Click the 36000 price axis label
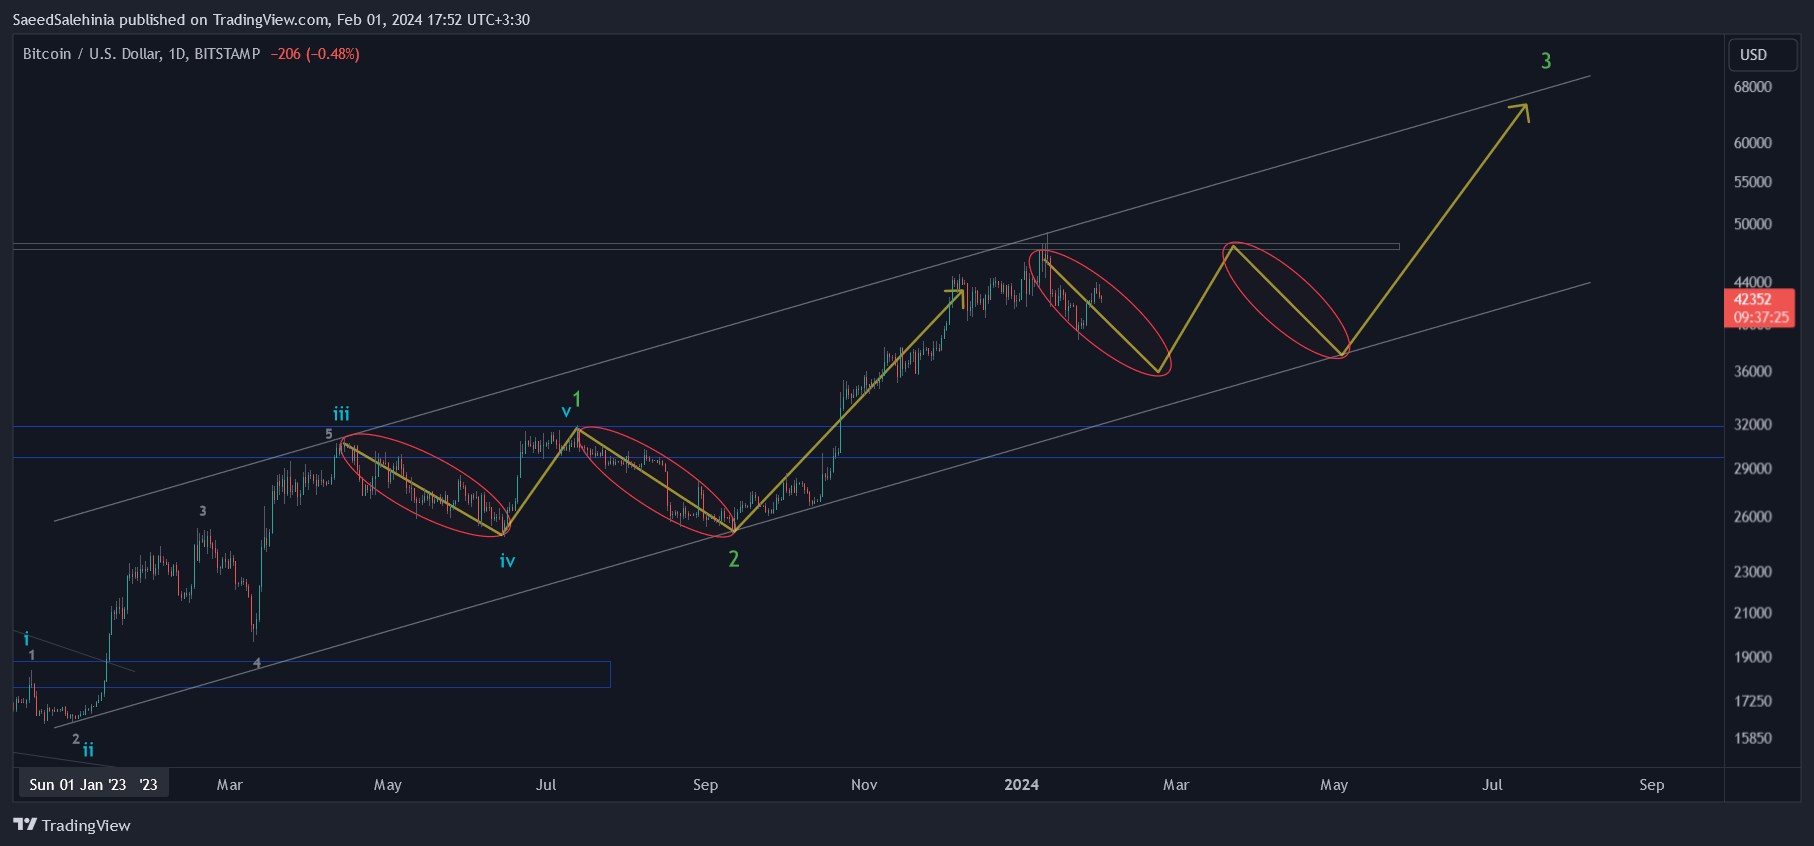Viewport: 1814px width, 846px height. 1752,371
